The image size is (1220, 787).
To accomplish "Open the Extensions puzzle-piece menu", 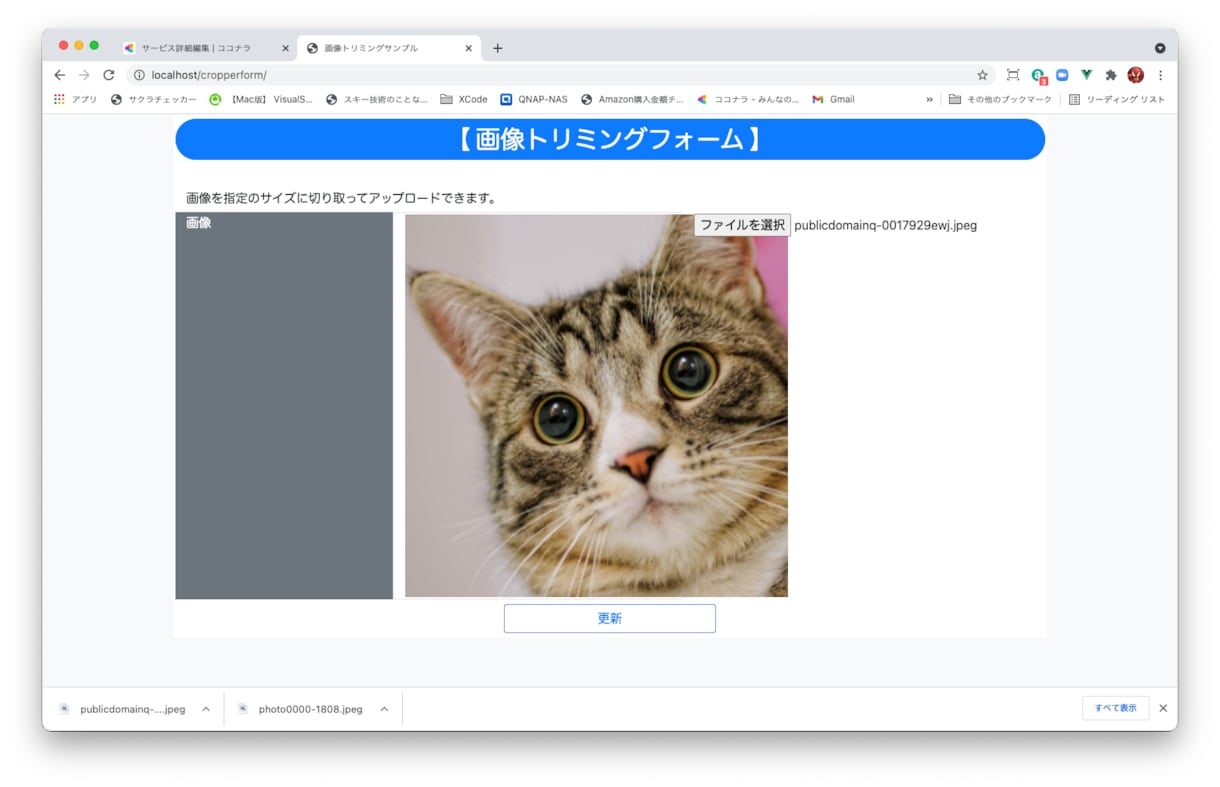I will (1110, 75).
